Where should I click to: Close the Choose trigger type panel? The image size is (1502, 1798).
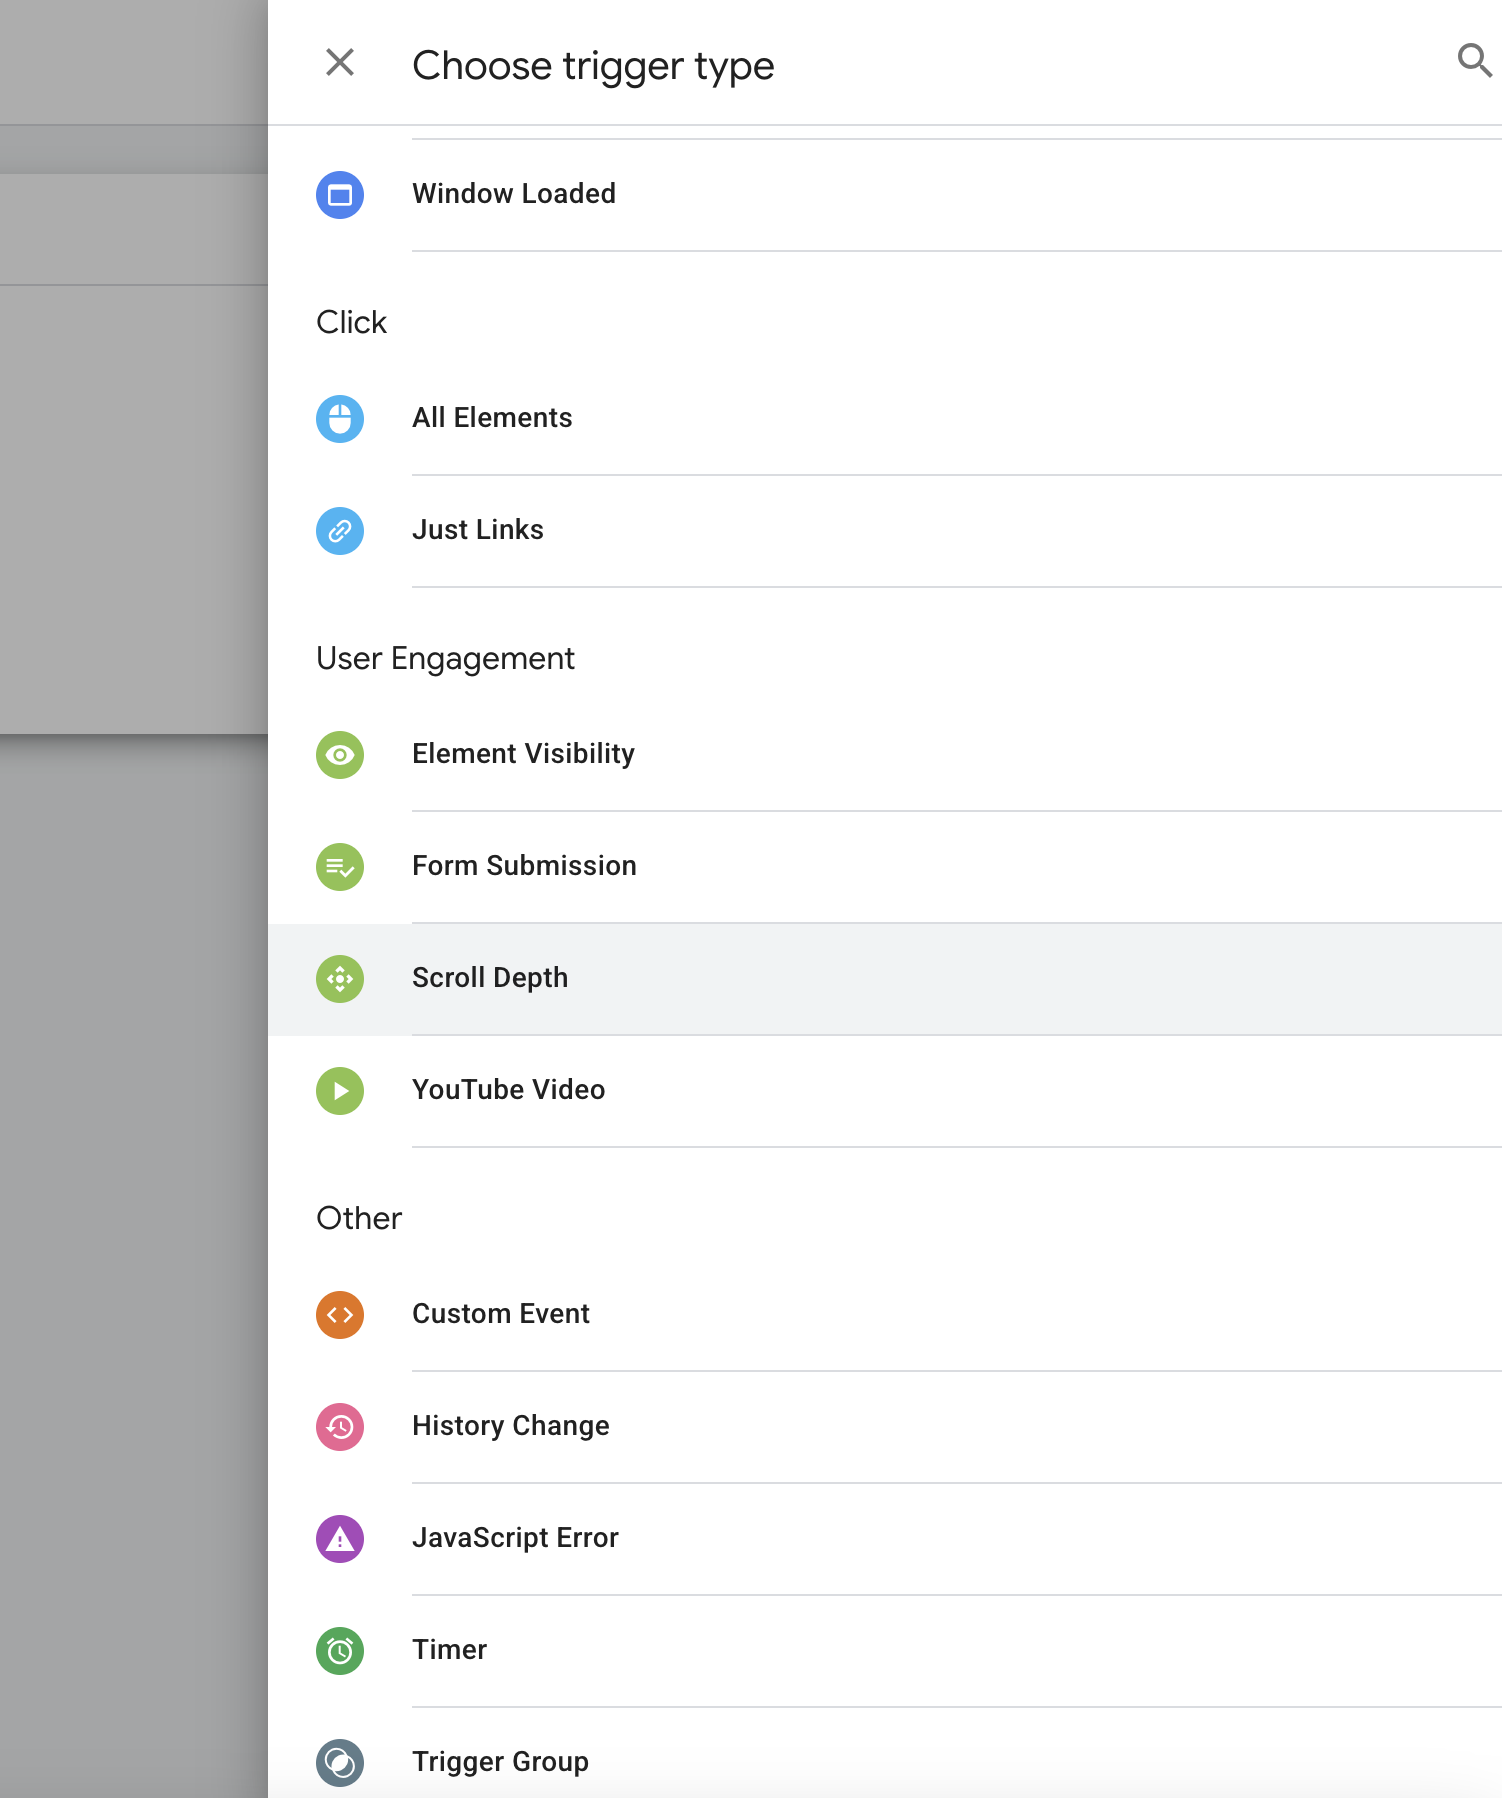click(x=340, y=63)
